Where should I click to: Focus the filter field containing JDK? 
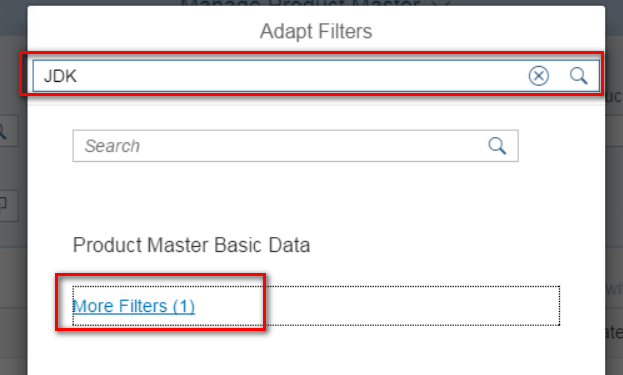point(316,76)
